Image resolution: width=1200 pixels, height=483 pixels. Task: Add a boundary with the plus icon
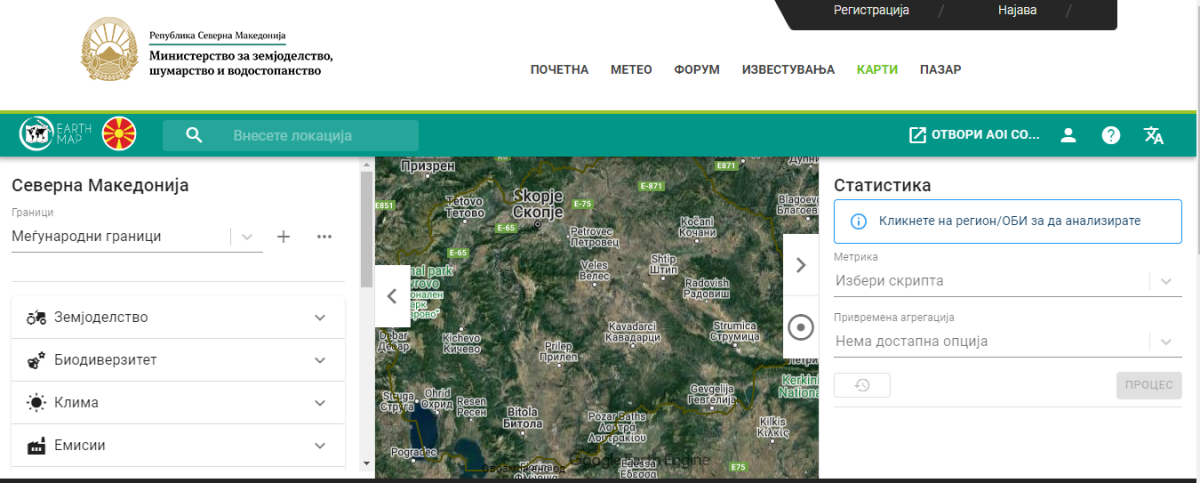[x=283, y=237]
